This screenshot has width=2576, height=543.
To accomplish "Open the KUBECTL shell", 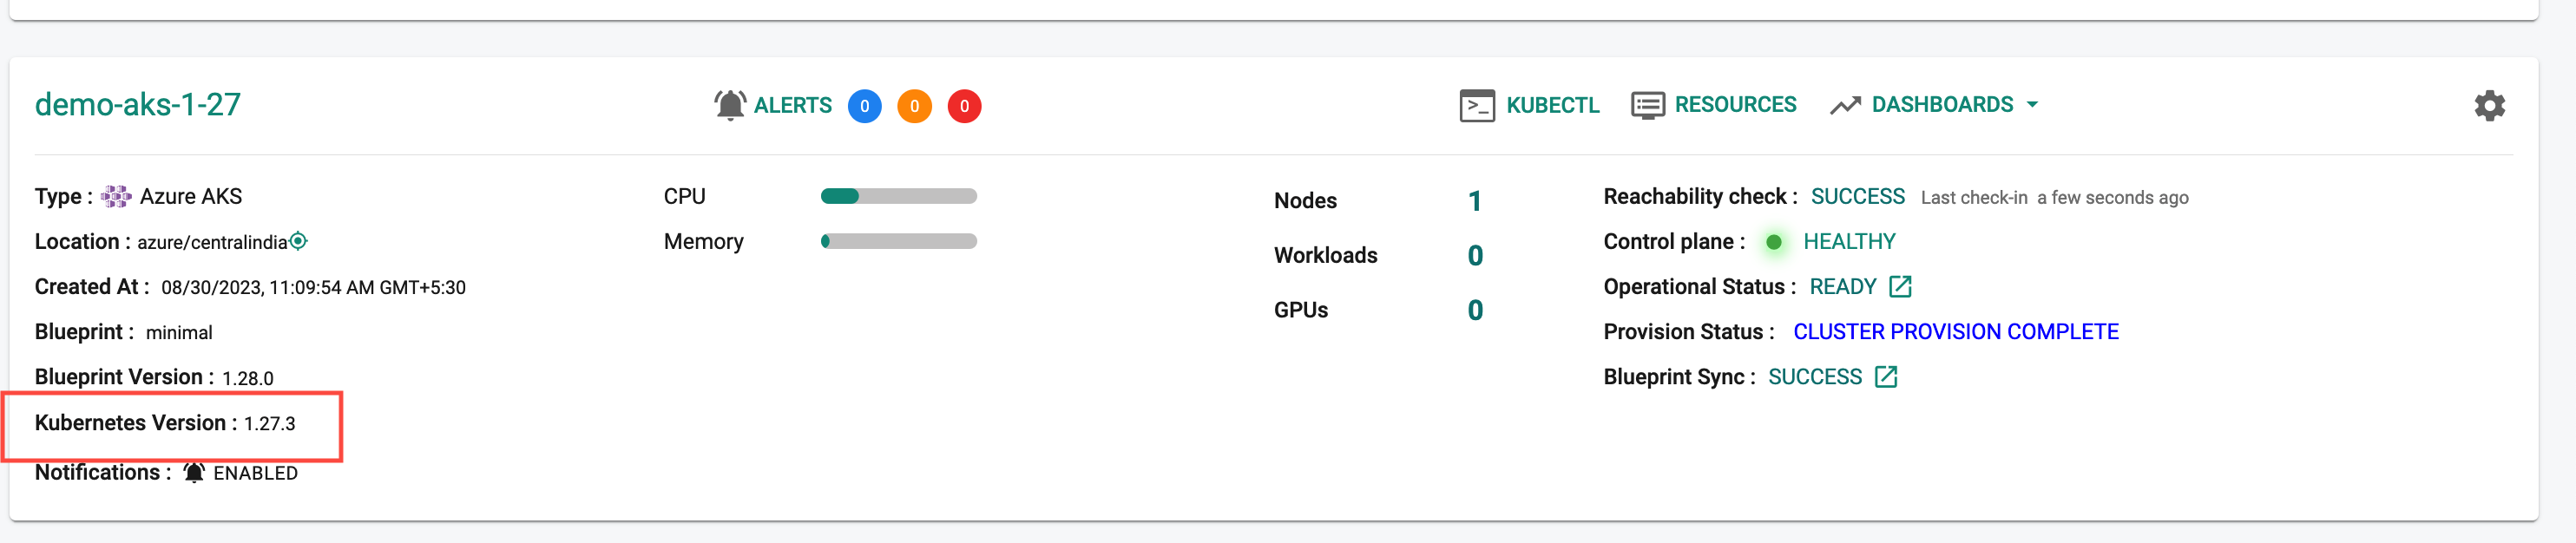I will pos(1553,105).
